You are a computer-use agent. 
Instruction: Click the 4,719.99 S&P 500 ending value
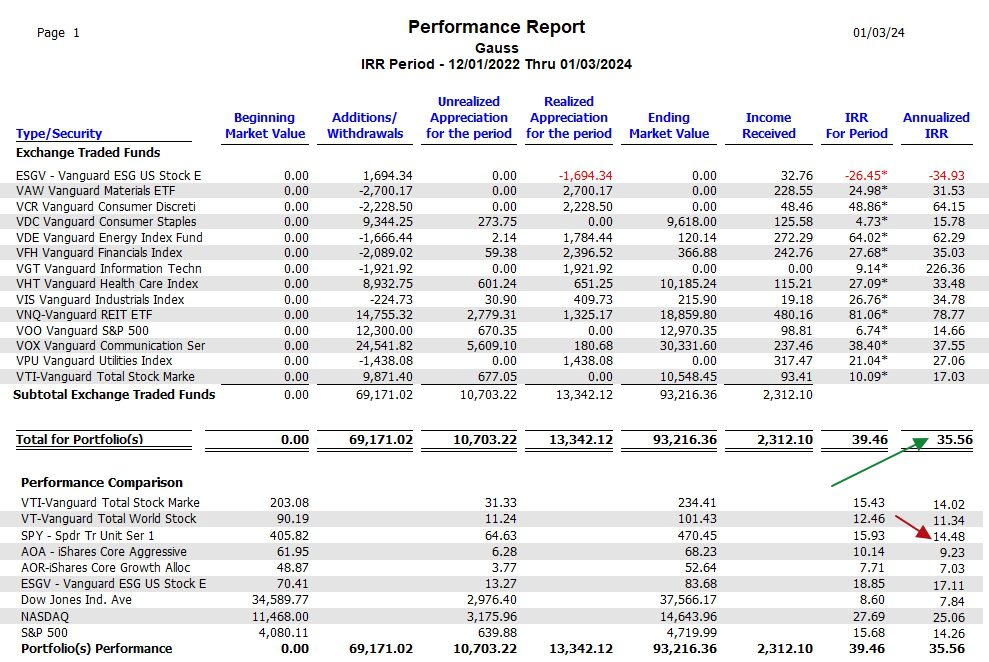691,632
